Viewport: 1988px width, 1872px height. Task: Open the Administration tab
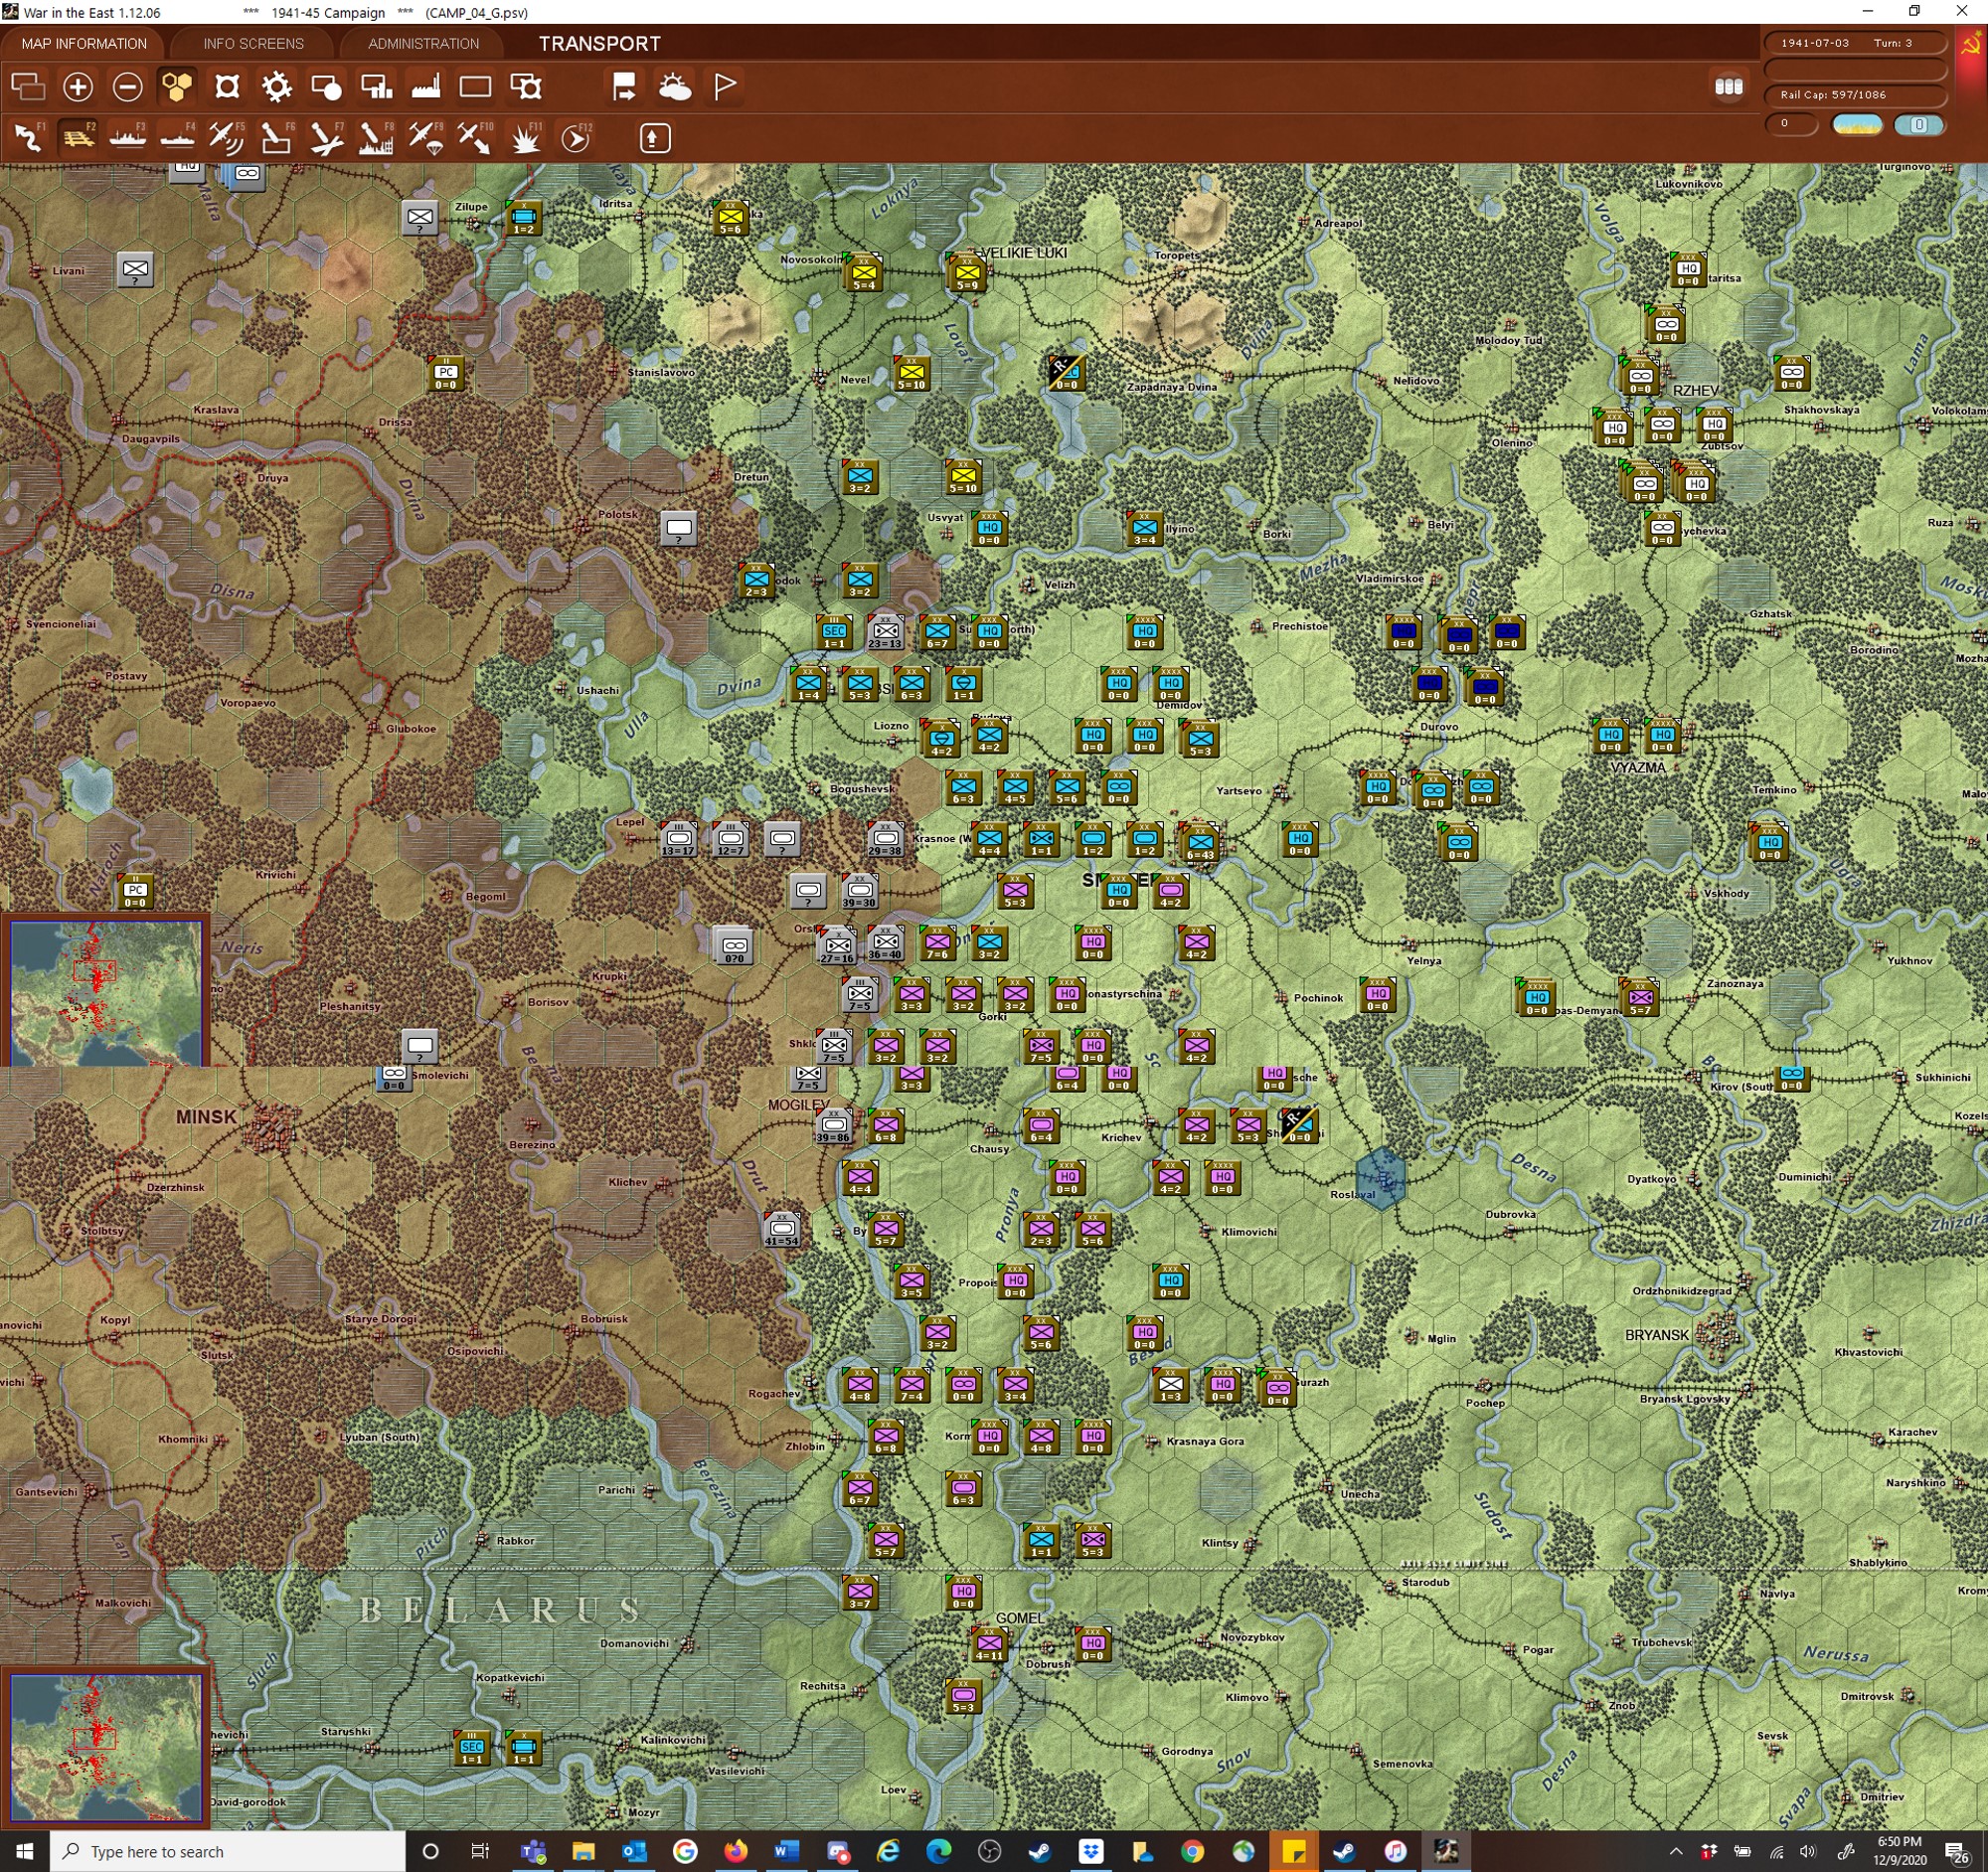point(423,44)
